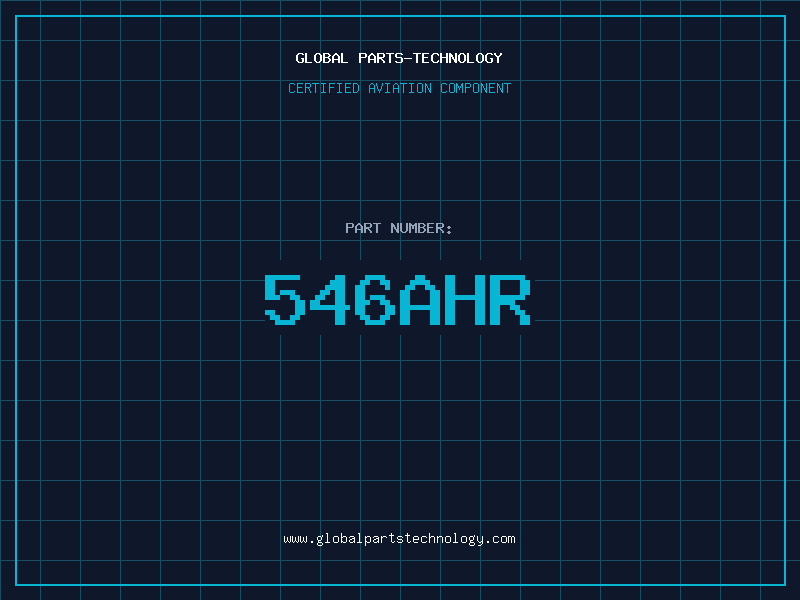Viewport: 800px width, 600px height.
Task: Click the digit 4 in the part number
Action: [330, 300]
